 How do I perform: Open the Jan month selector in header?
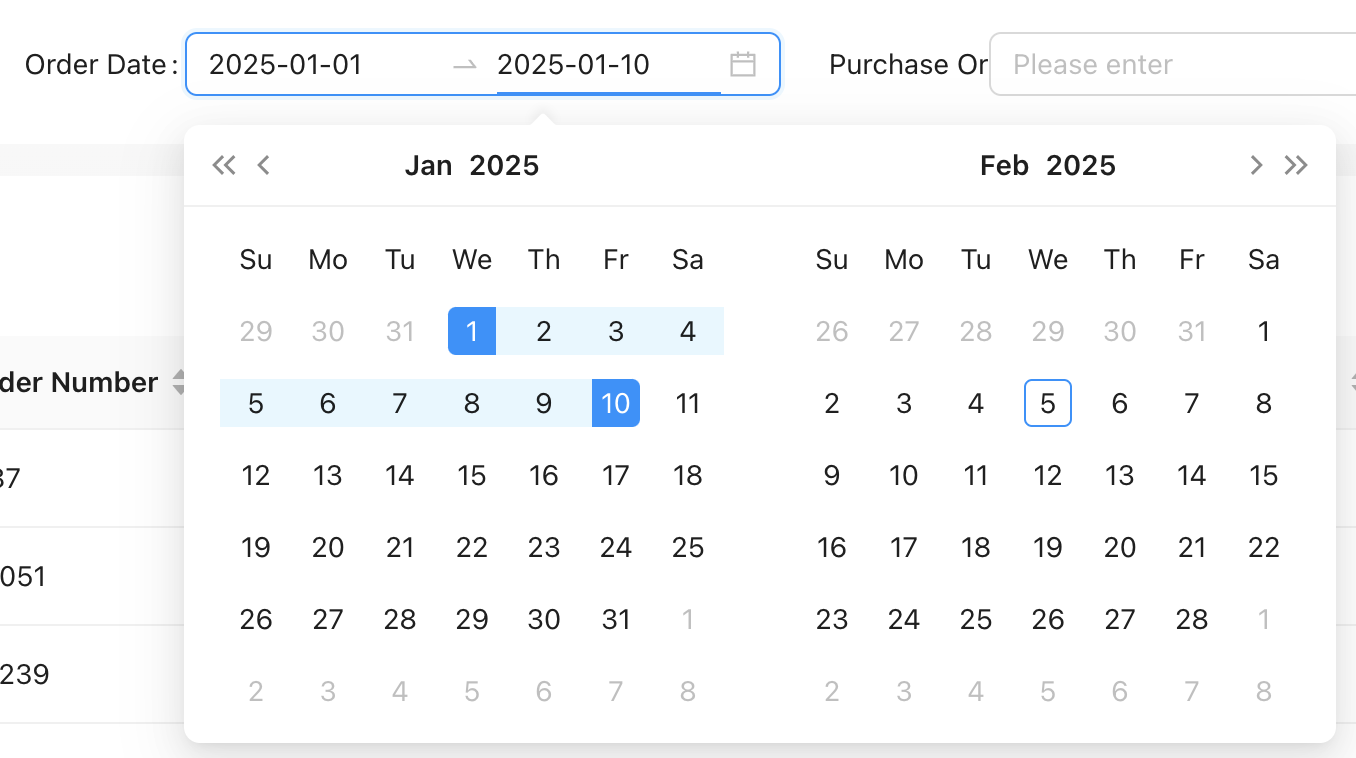428,166
